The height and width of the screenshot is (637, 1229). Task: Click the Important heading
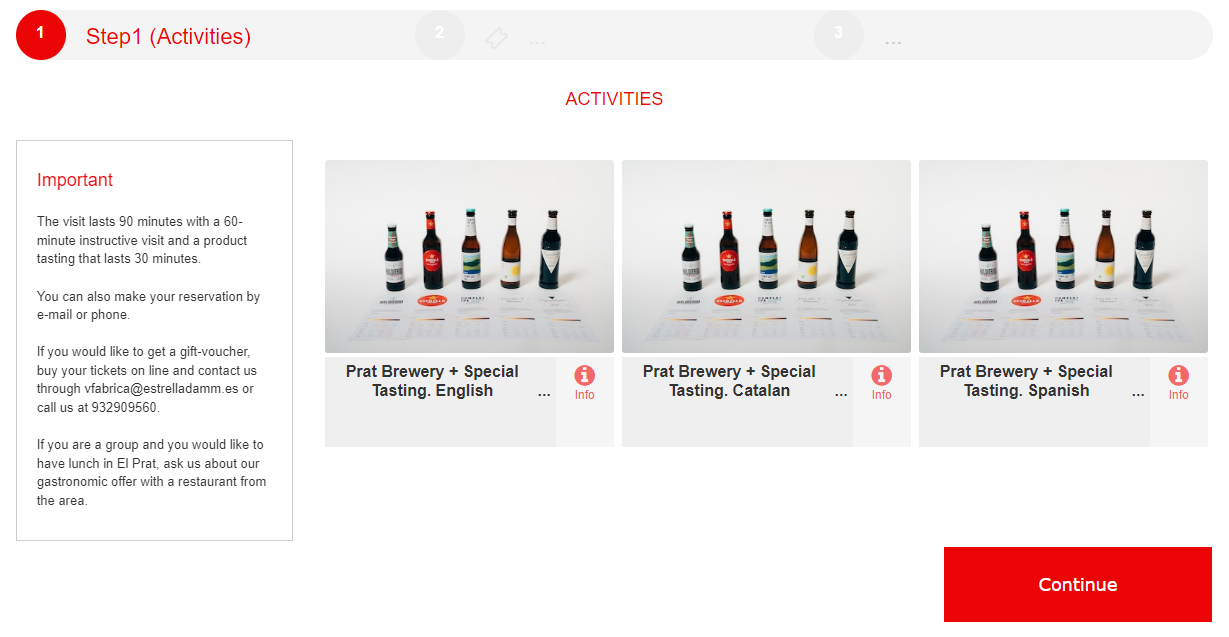[75, 180]
